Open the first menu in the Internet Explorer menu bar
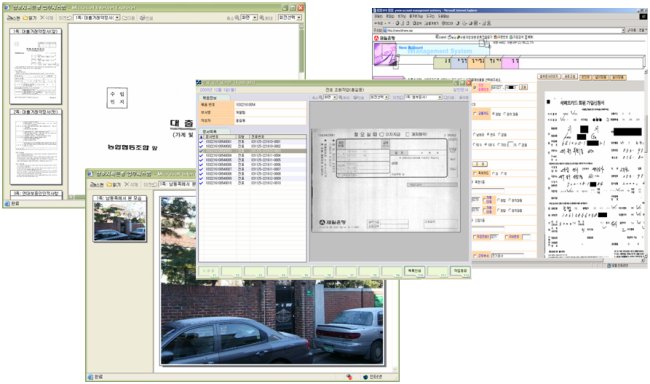Image resolution: width=650 pixels, height=384 pixels. click(379, 16)
